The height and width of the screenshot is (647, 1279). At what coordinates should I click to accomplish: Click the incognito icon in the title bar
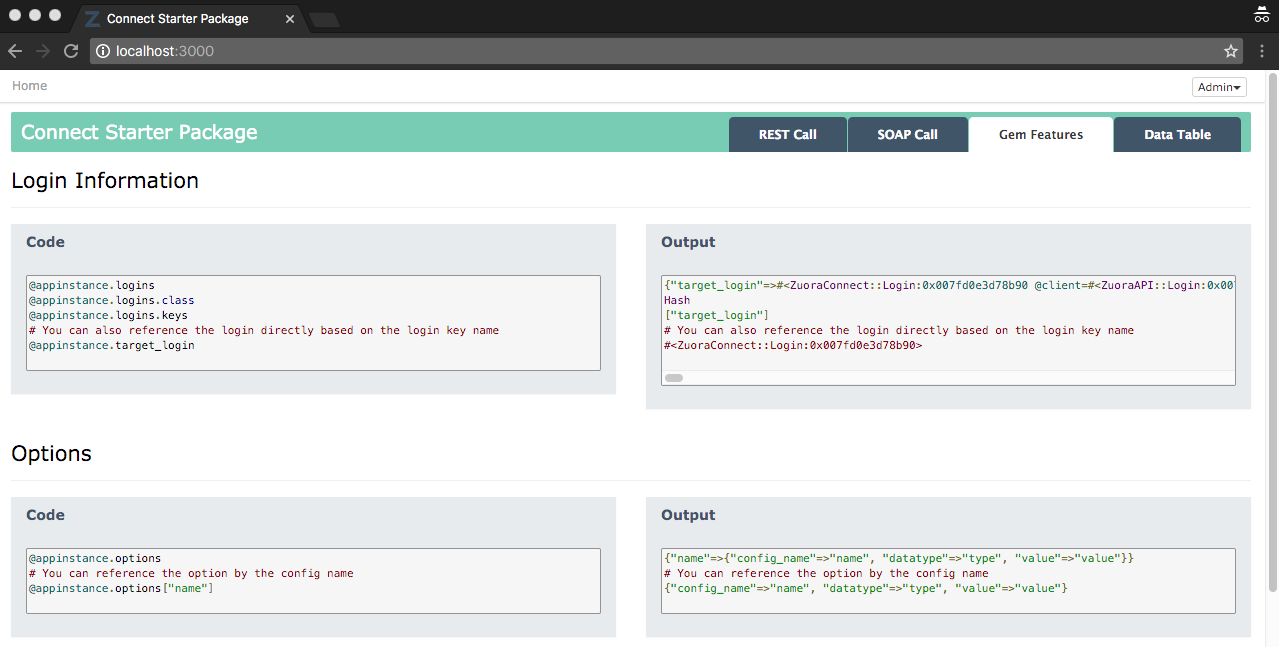tap(1262, 15)
